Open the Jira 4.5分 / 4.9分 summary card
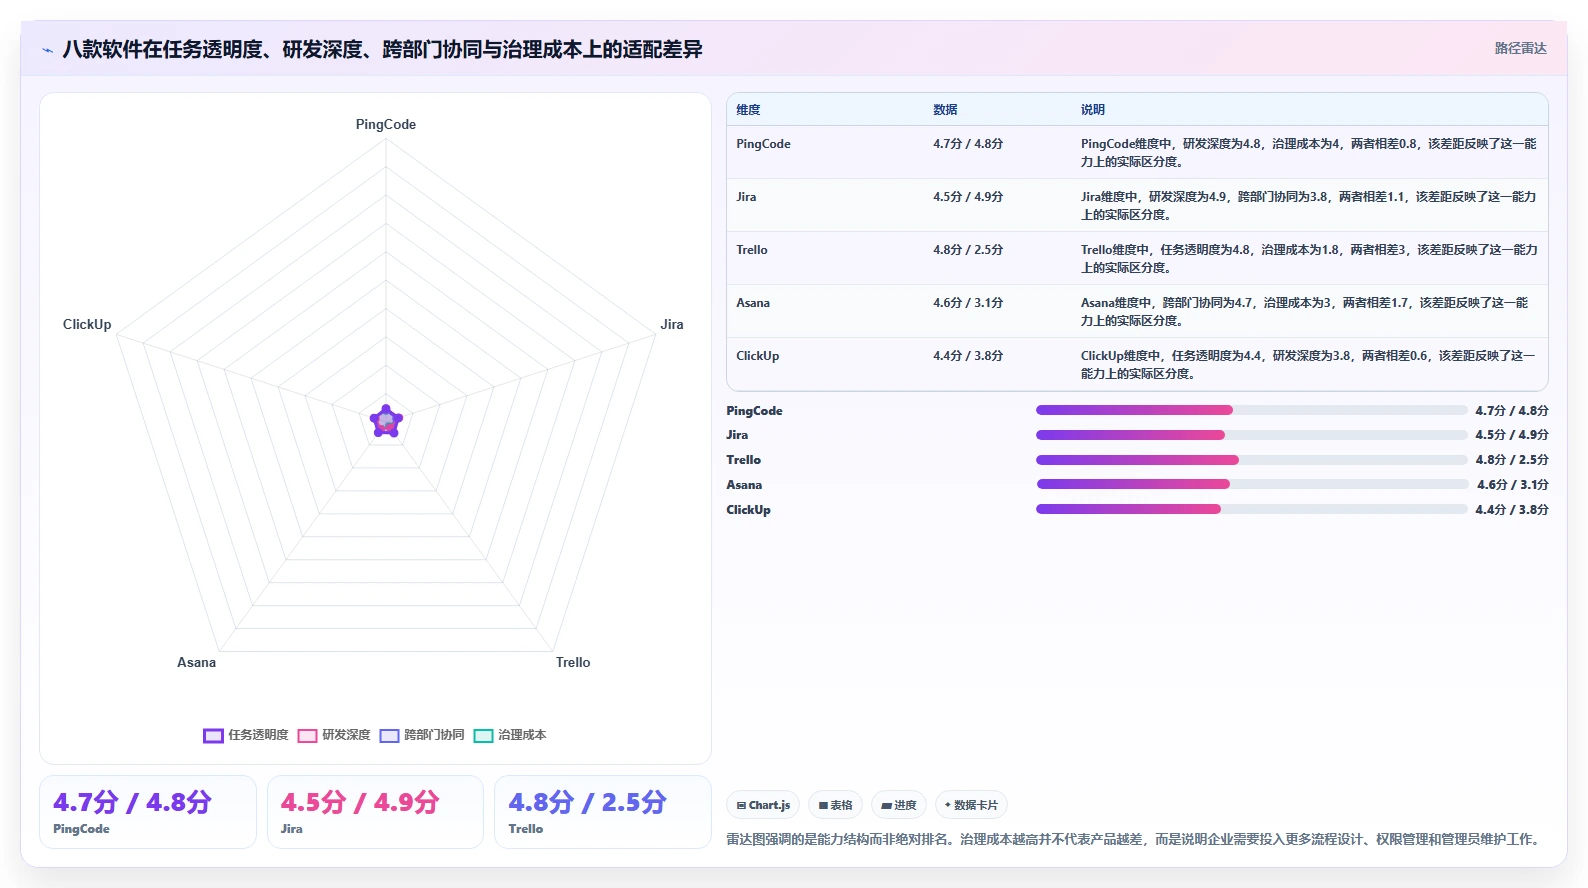1588x888 pixels. (375, 812)
